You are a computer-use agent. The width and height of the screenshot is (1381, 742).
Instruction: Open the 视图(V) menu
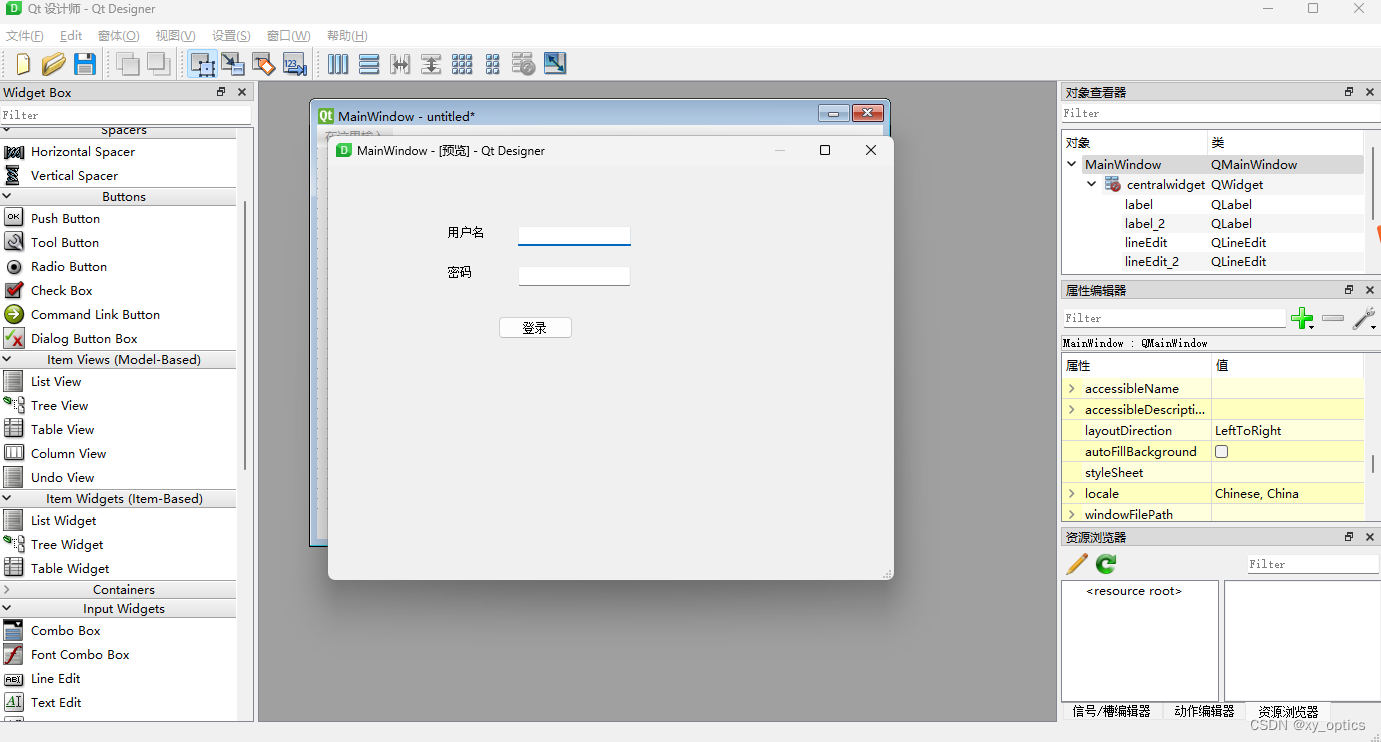175,36
